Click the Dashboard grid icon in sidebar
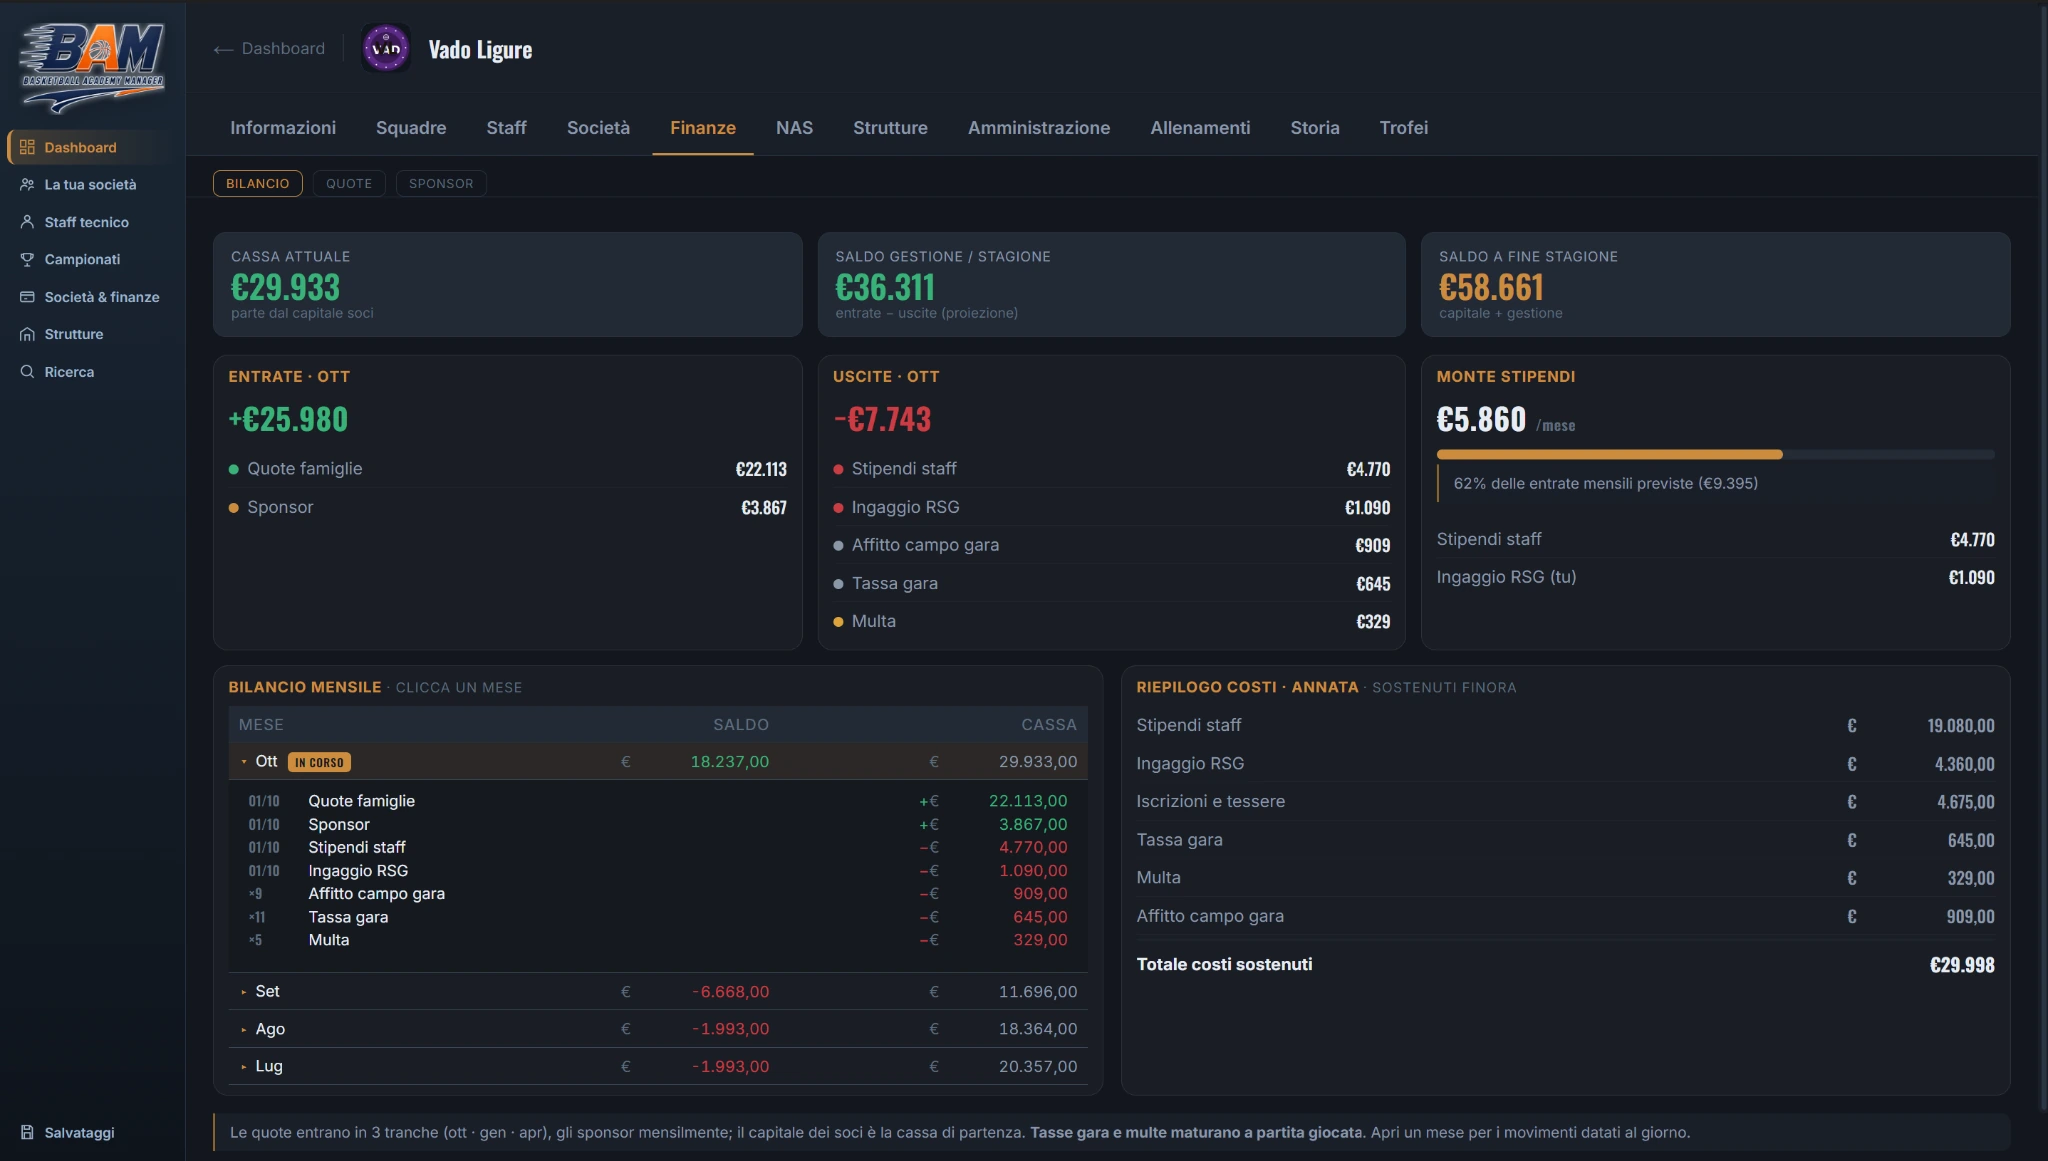This screenshot has width=2048, height=1161. [x=27, y=147]
